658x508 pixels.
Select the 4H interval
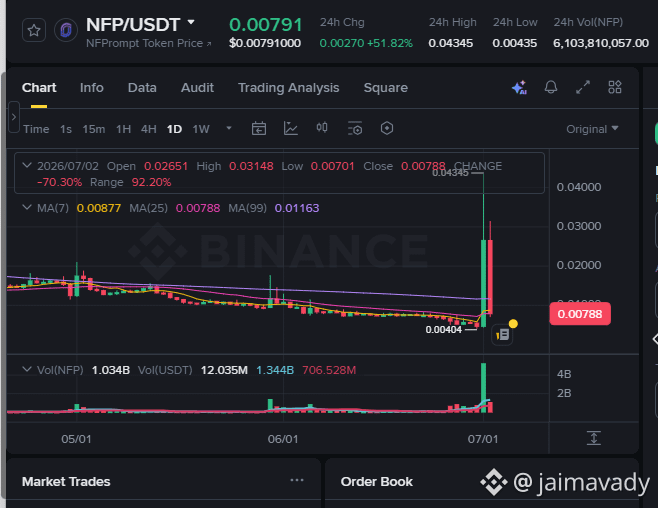point(149,129)
